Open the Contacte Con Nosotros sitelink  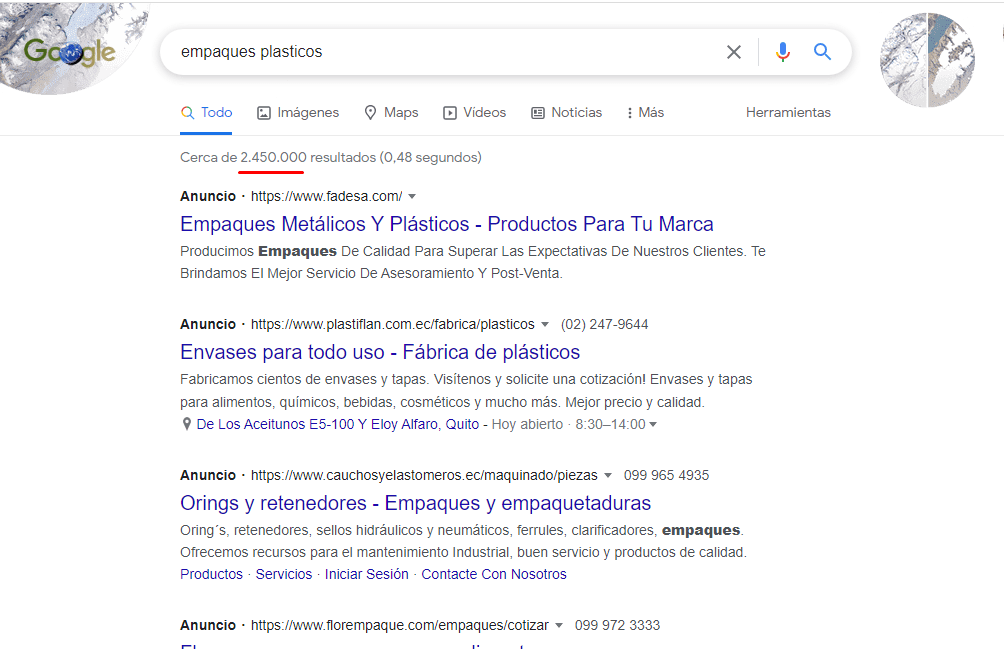click(494, 574)
